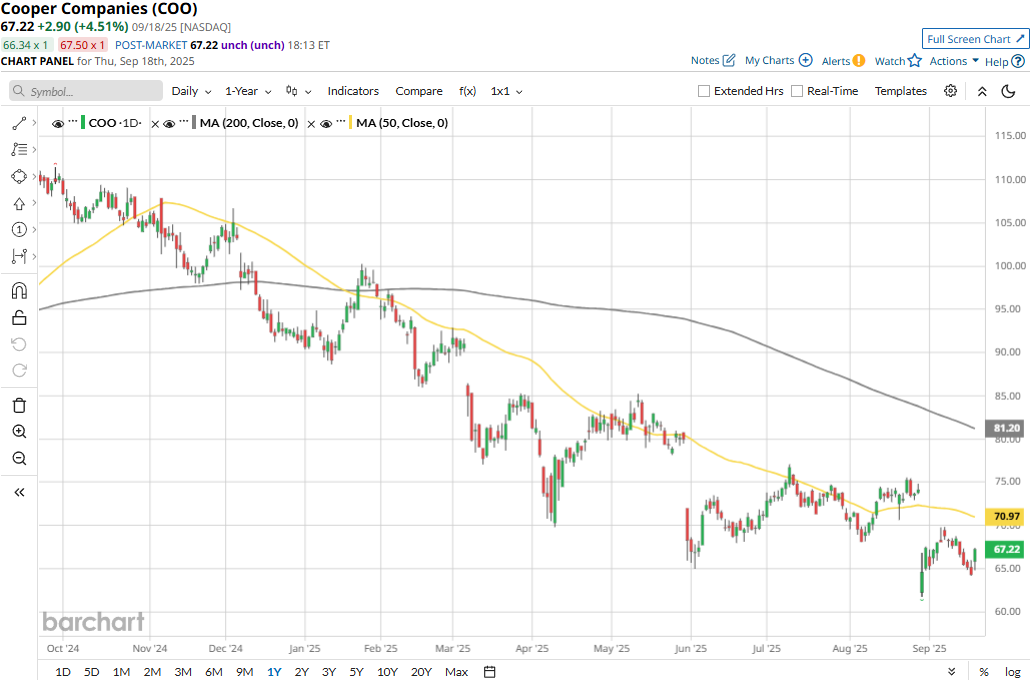Open the calendar date range icon
Screen dimensions: 1031x680
click(x=489, y=671)
